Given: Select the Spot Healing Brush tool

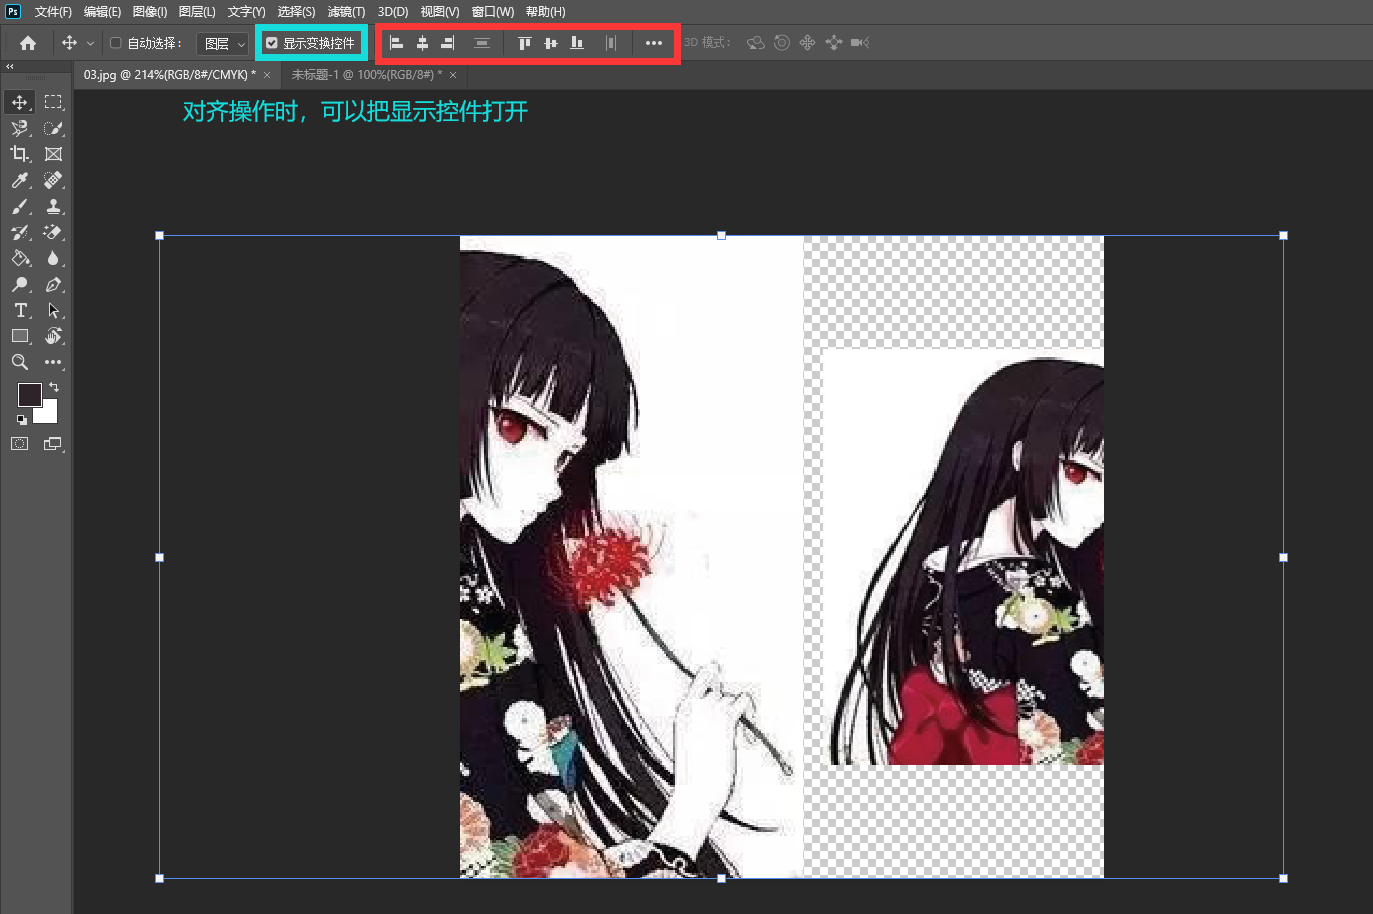Looking at the screenshot, I should (x=53, y=180).
